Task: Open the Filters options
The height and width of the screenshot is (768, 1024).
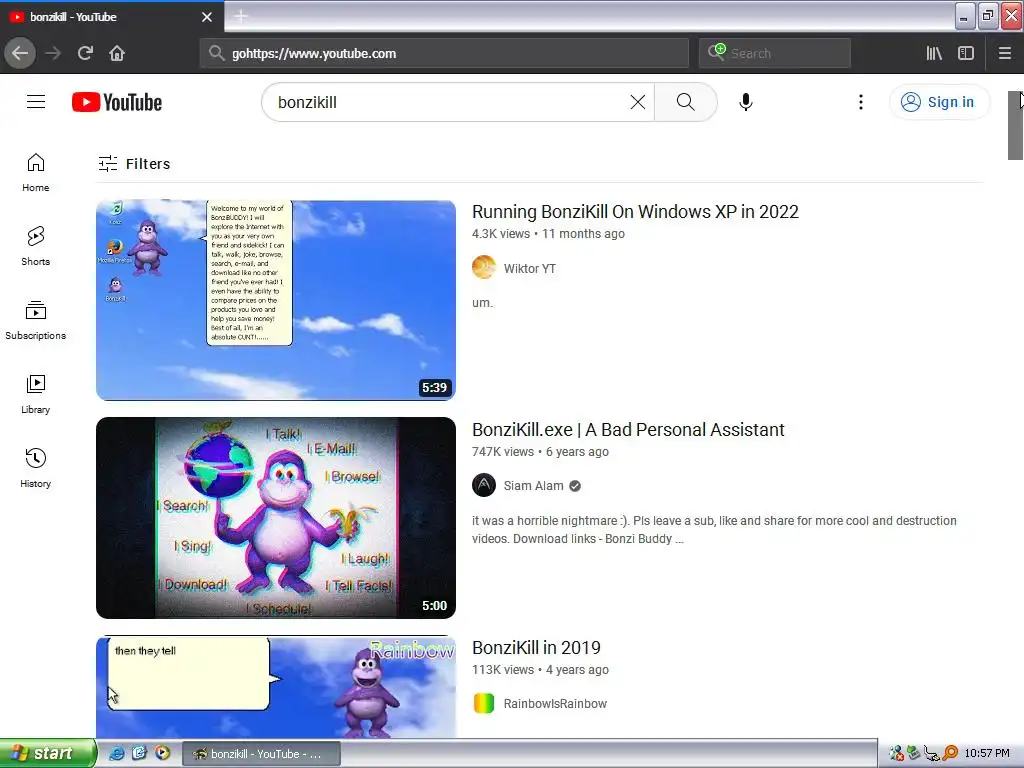Action: pos(134,163)
